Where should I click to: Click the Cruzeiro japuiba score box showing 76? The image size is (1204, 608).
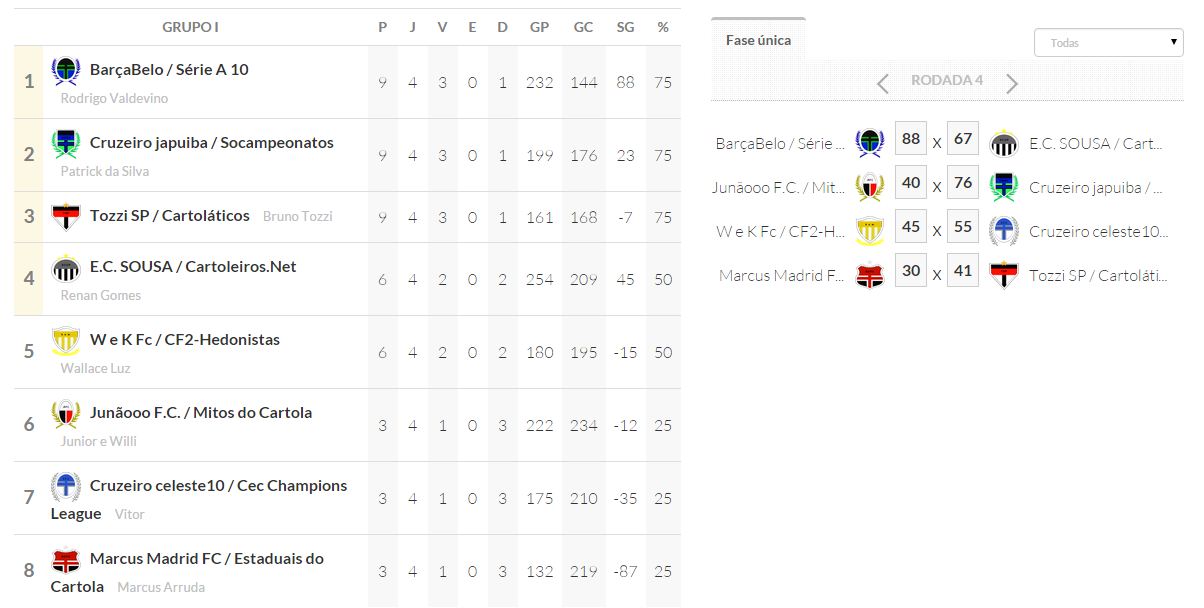point(963,183)
